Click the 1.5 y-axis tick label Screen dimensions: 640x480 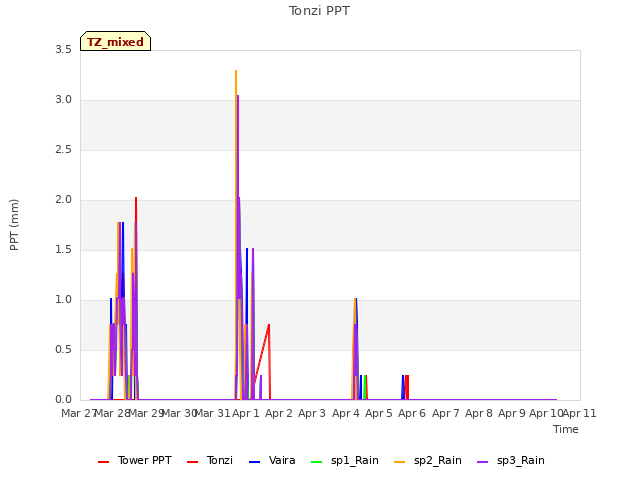(63, 250)
